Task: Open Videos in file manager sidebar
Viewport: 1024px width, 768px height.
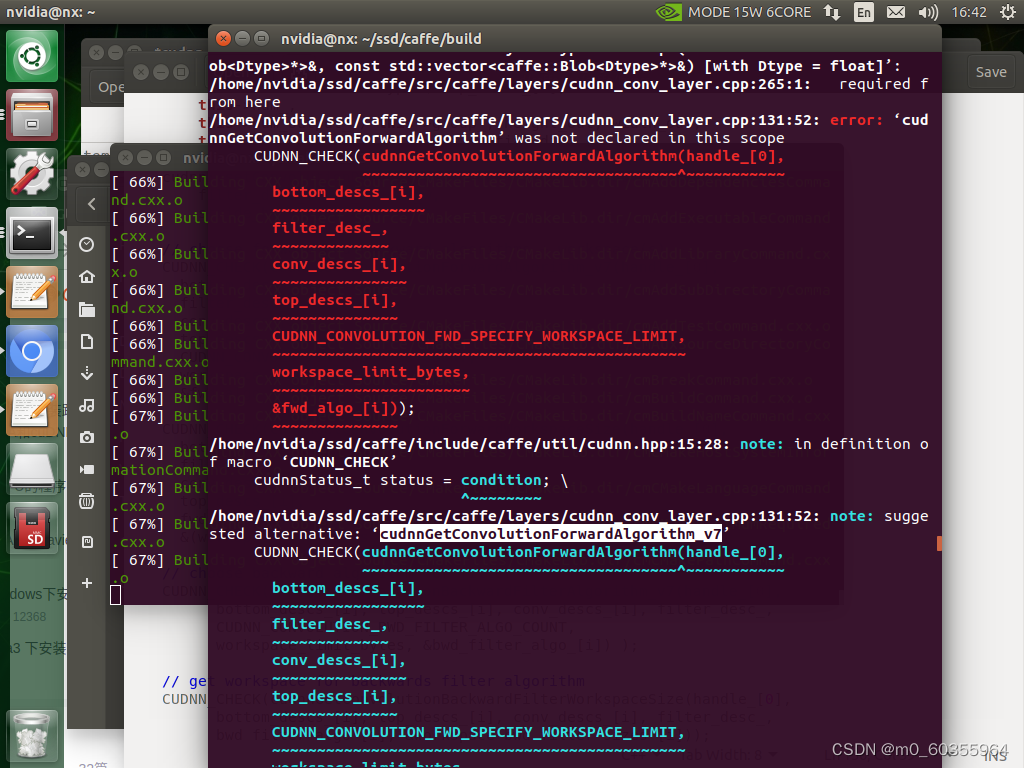Action: [87, 470]
